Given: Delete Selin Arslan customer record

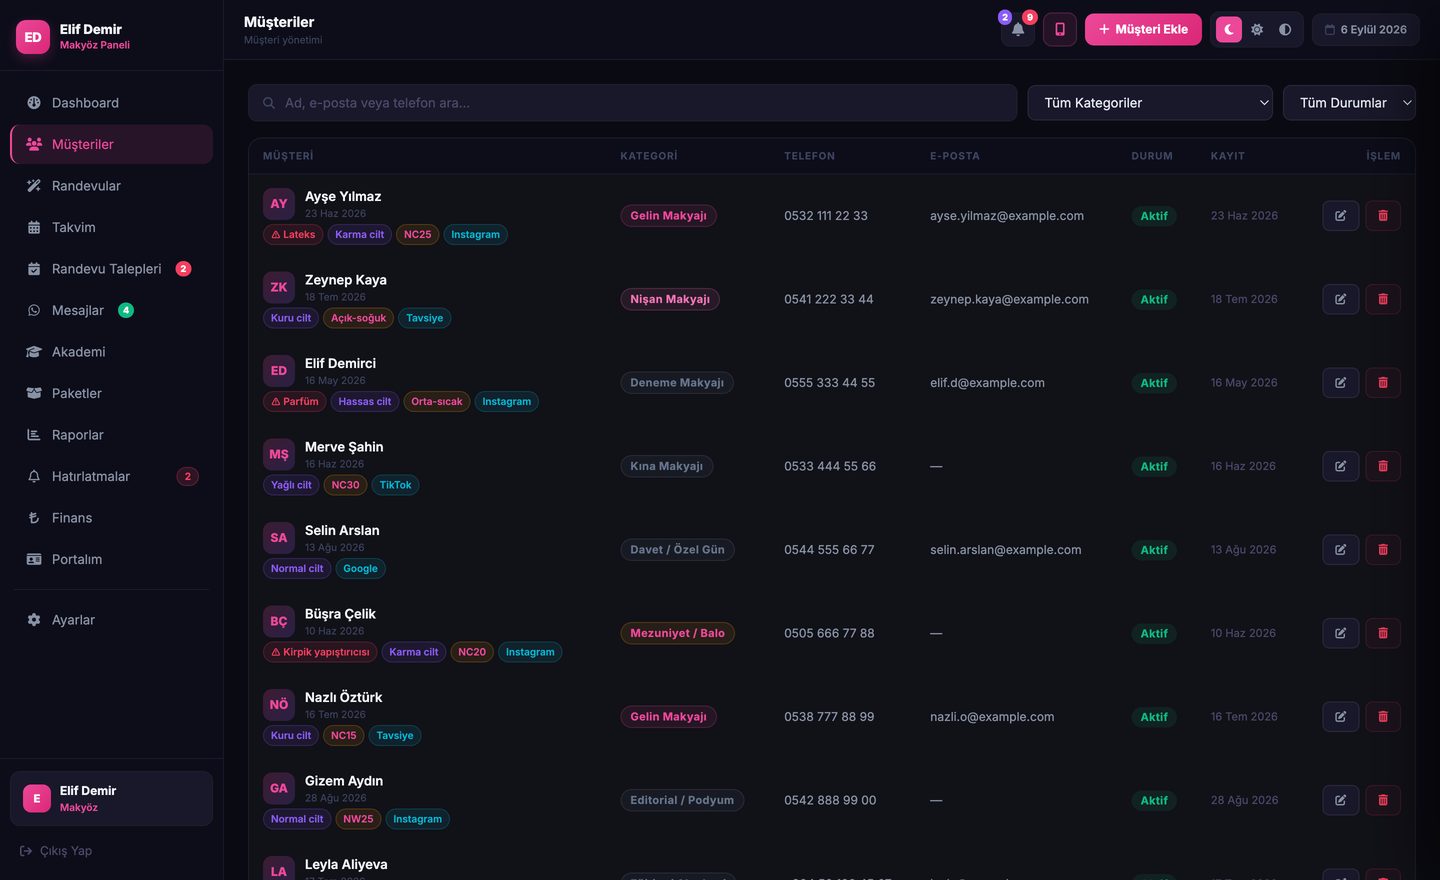Looking at the screenshot, I should (x=1383, y=550).
